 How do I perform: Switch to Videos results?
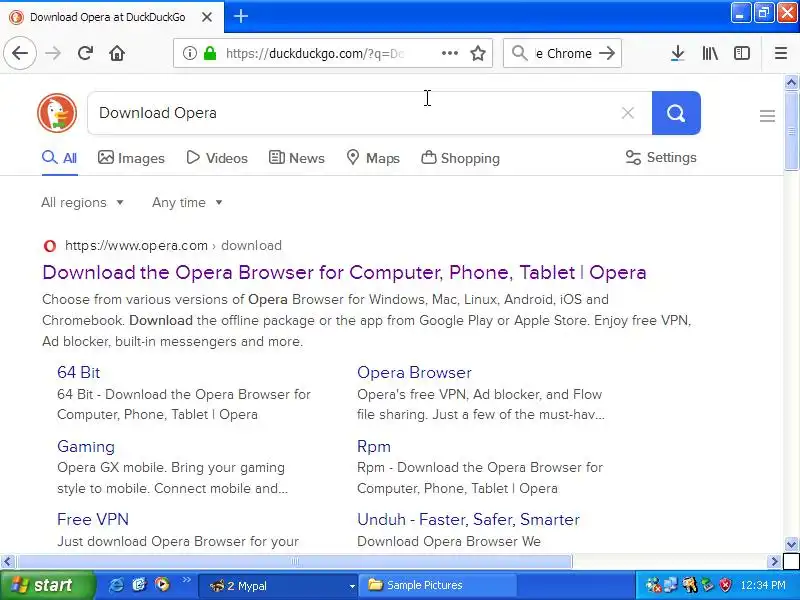[217, 158]
